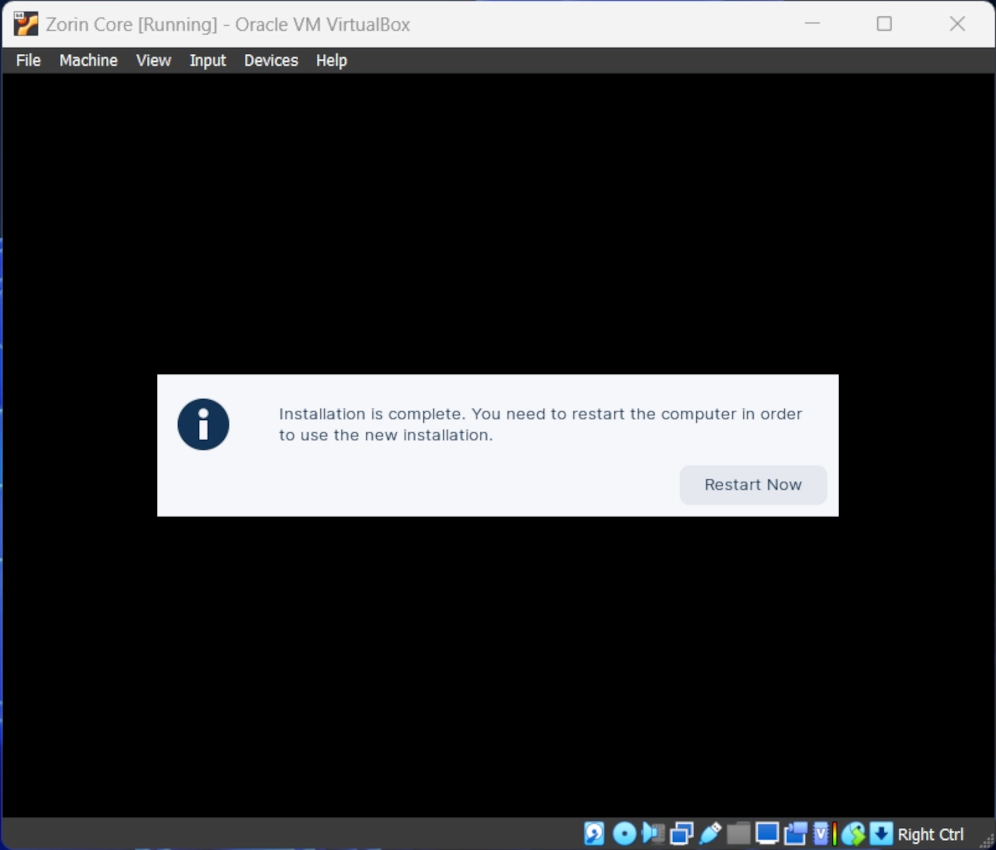Click the VirtualBox window title icon

25,24
